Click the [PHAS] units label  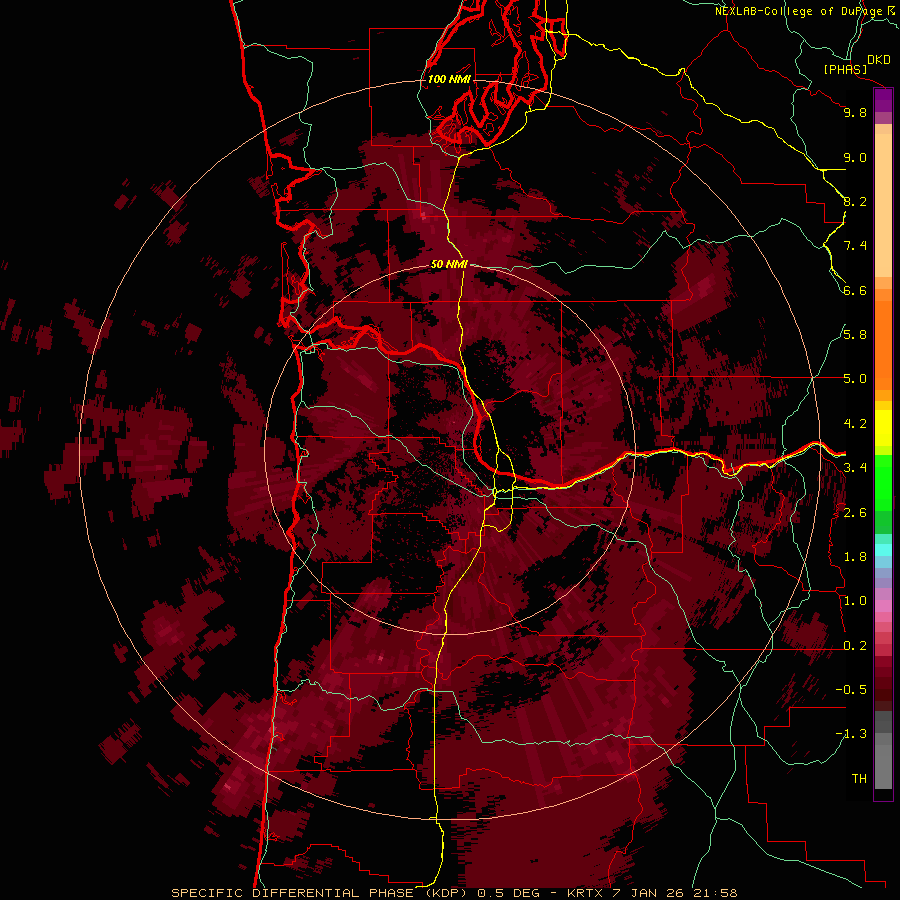coord(845,69)
